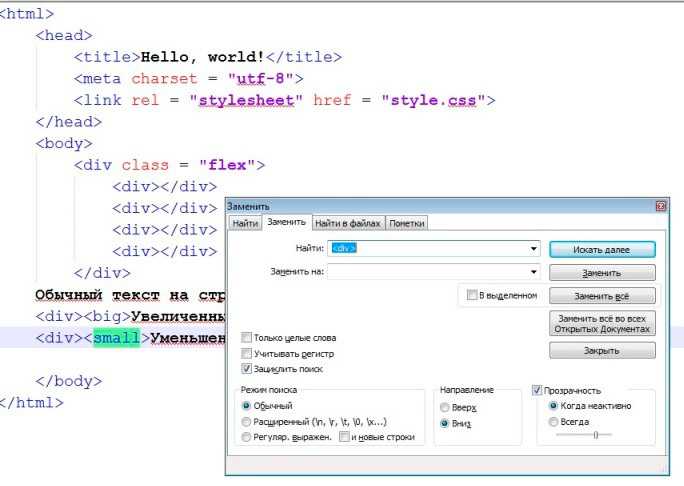Image resolution: width=684 pixels, height=486 pixels.
Task: Click the "stylesheet" attribute value
Action: tap(246, 100)
